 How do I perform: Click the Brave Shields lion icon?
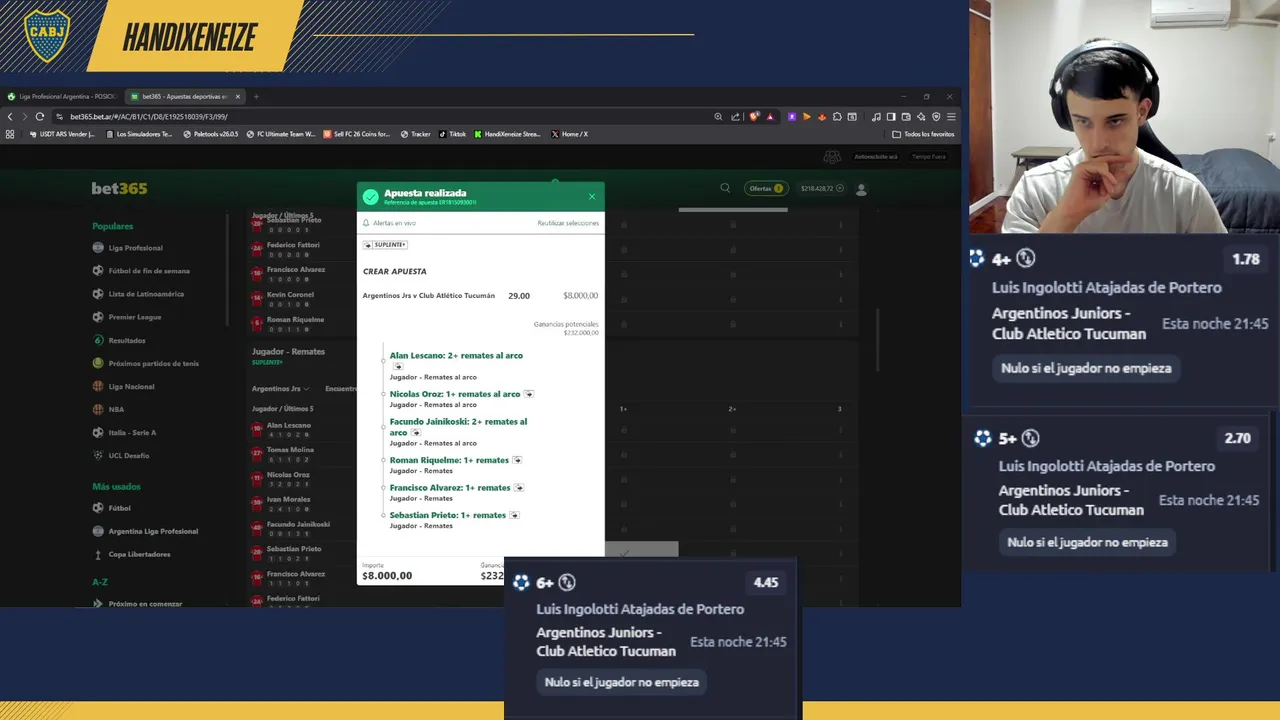tap(756, 116)
